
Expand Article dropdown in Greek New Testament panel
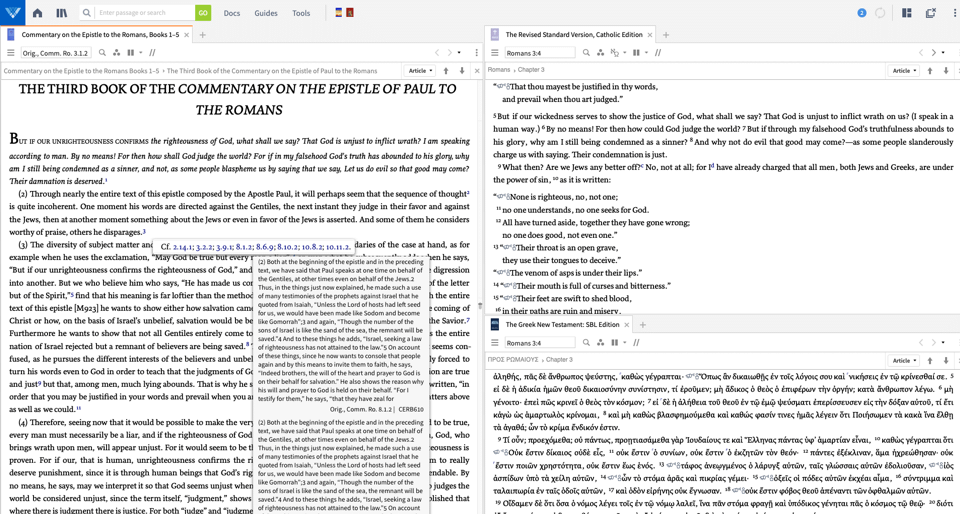[904, 360]
